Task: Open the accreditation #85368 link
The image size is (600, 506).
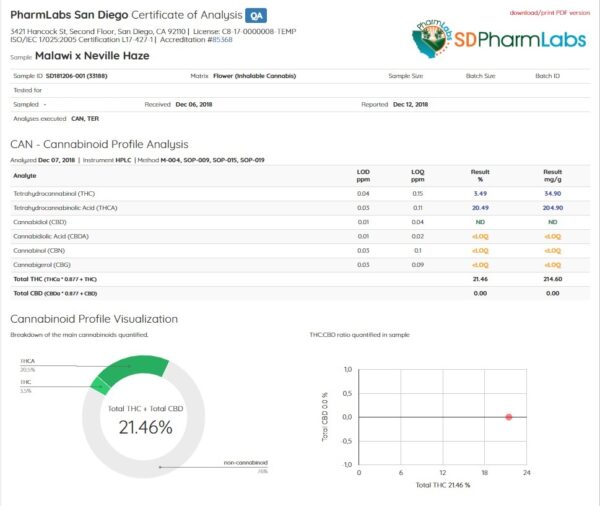Action: tap(220, 39)
